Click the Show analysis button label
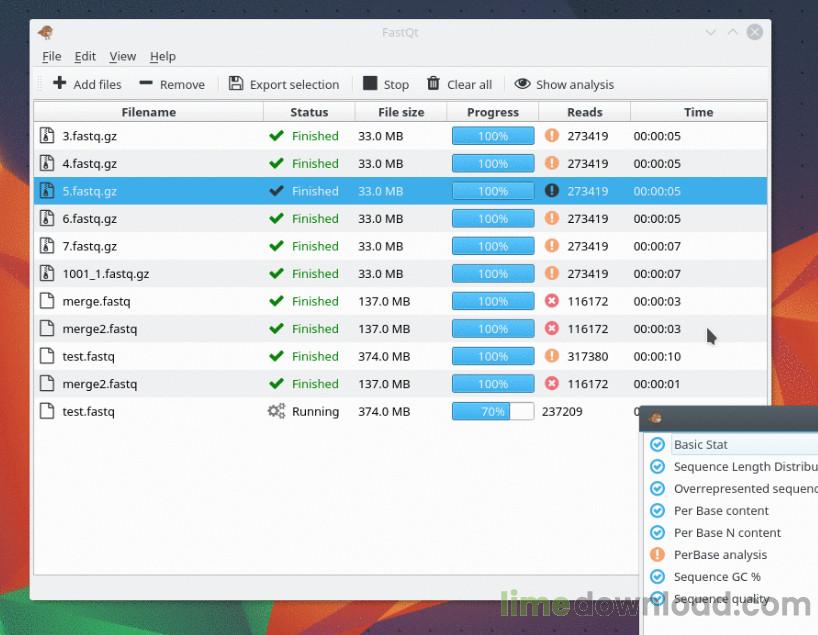This screenshot has height=635, width=818. [575, 85]
